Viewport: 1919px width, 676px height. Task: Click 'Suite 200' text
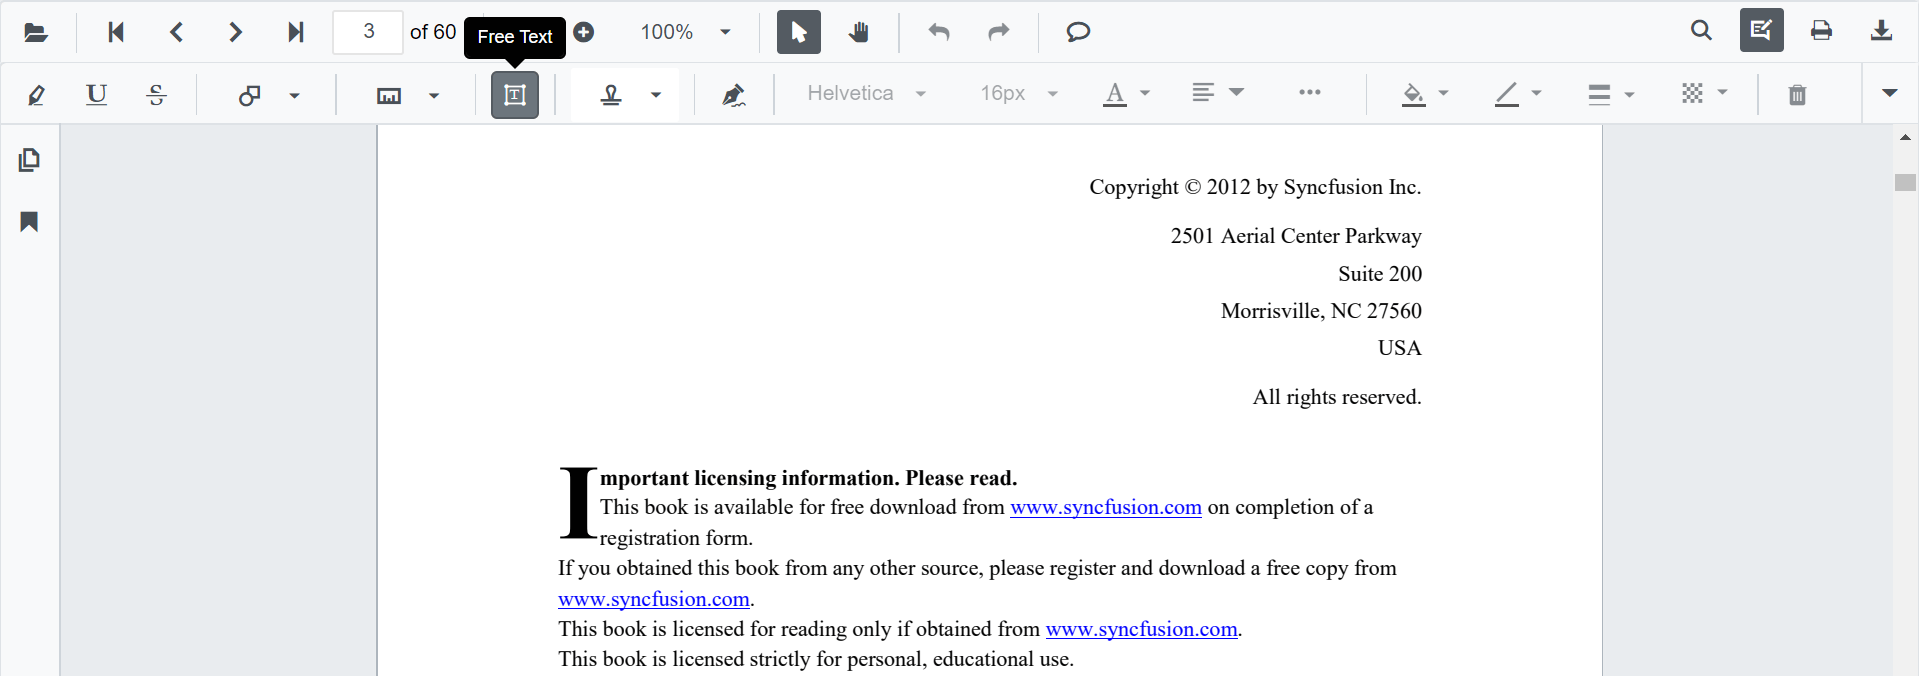[x=1380, y=274]
